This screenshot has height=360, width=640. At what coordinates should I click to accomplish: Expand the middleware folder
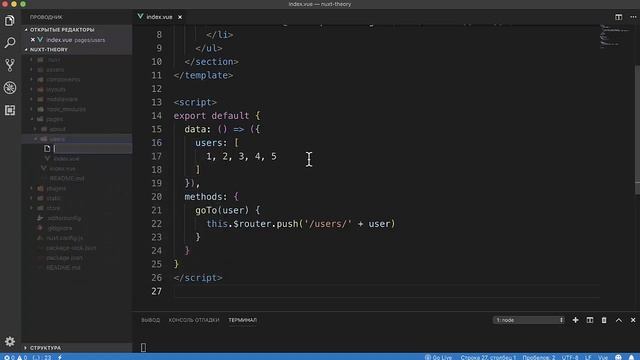(x=62, y=99)
